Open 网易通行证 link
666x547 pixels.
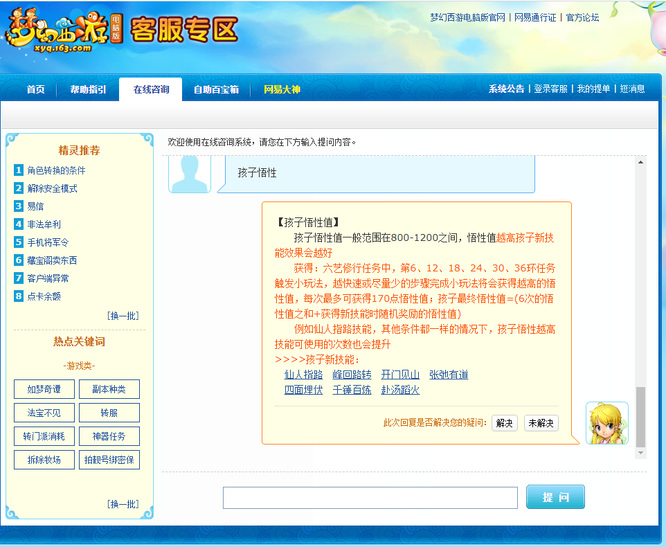(535, 17)
